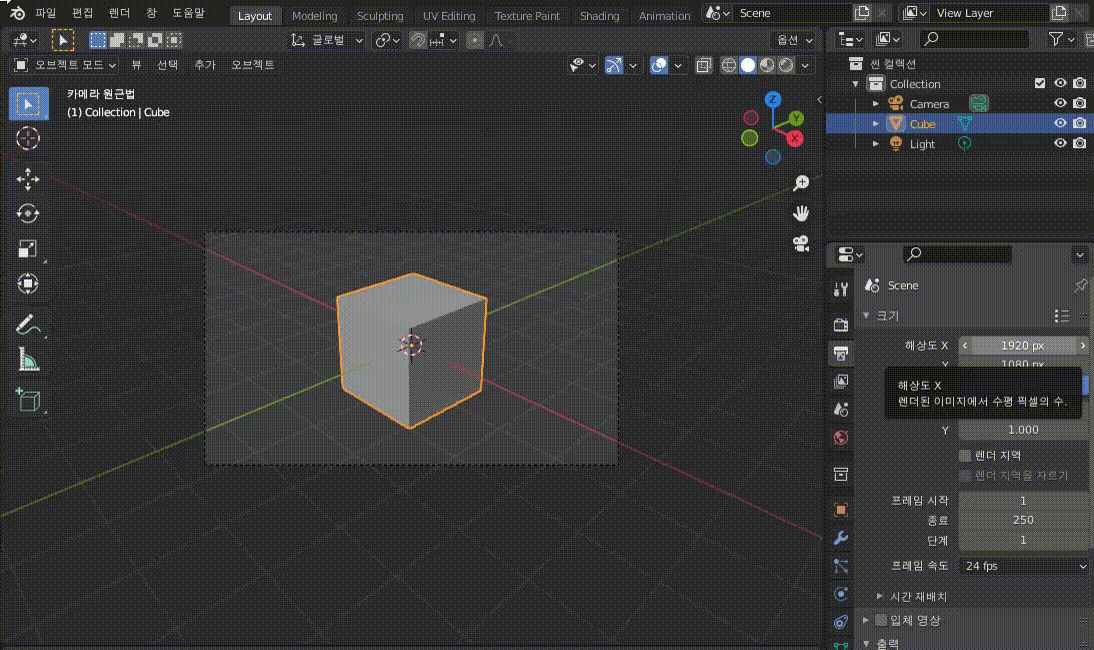
Task: Select the Scale tool
Action: pyautogui.click(x=28, y=248)
